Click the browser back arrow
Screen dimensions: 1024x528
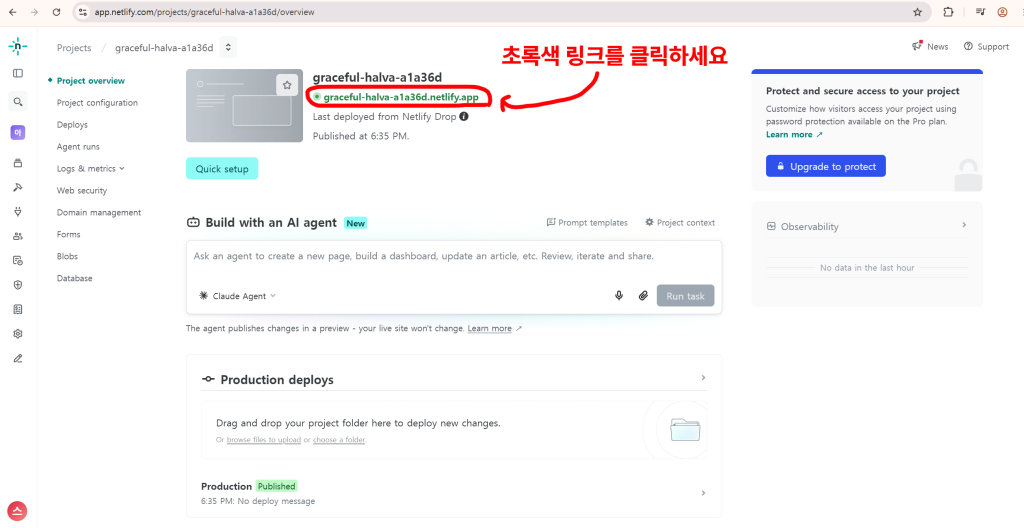click(12, 12)
